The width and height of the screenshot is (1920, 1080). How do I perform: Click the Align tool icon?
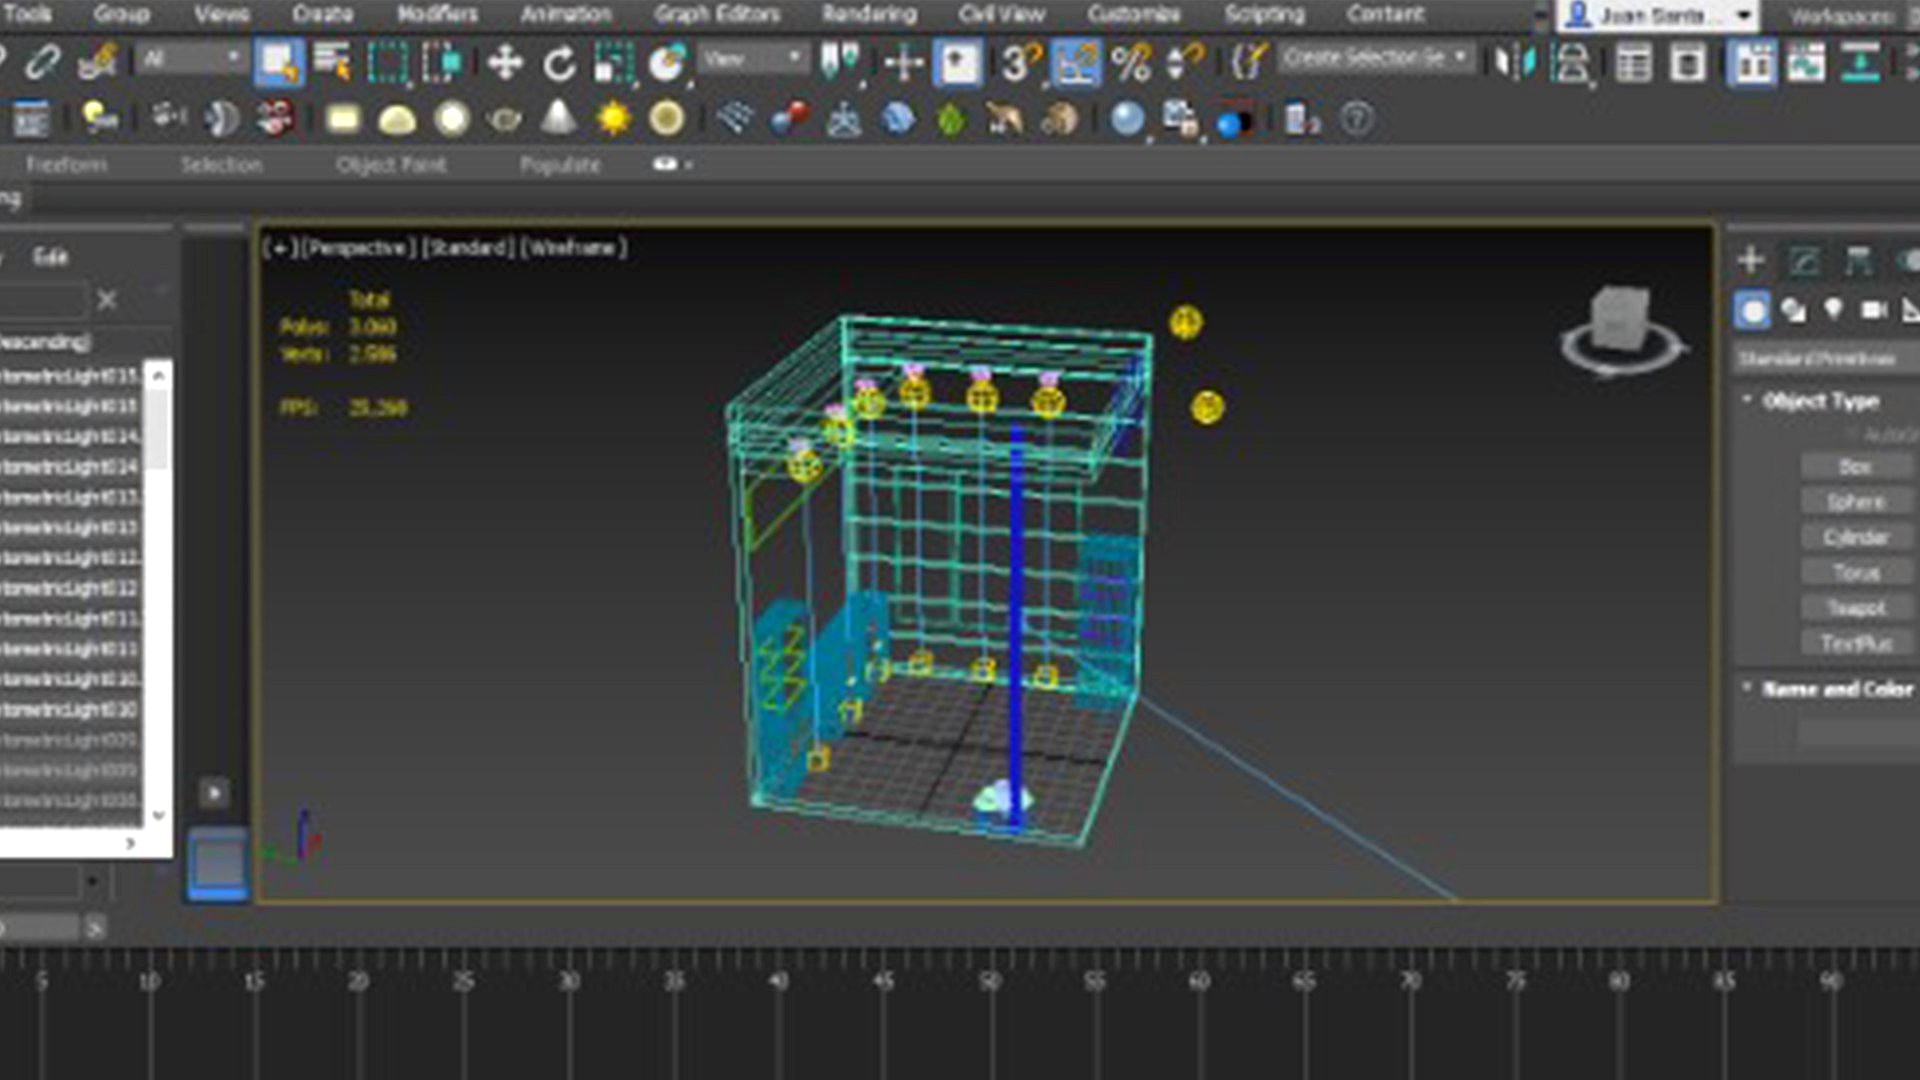1571,64
